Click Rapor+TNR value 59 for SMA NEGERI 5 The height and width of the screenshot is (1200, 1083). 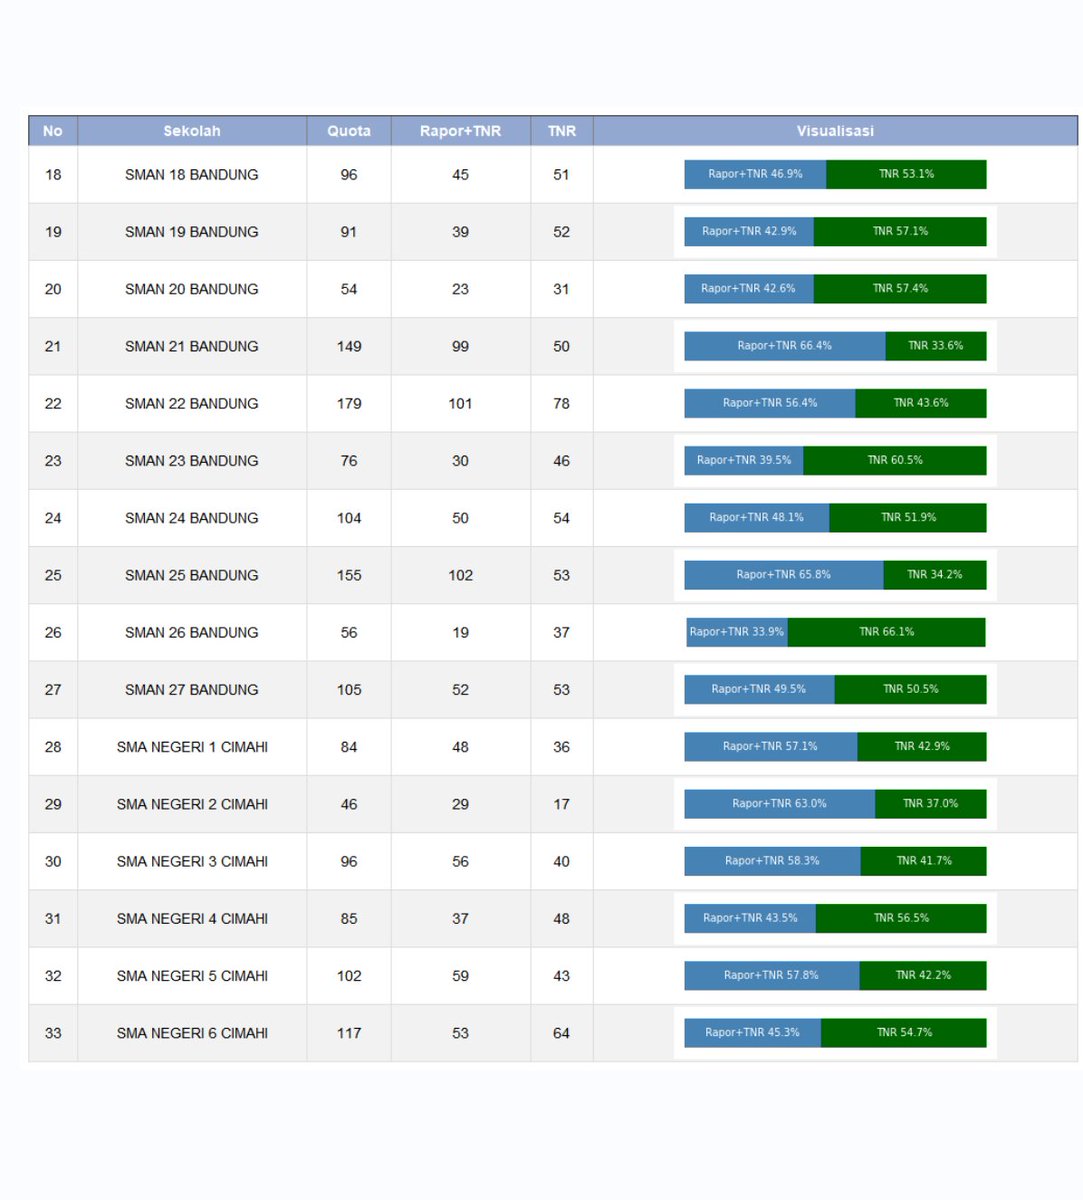(x=460, y=976)
